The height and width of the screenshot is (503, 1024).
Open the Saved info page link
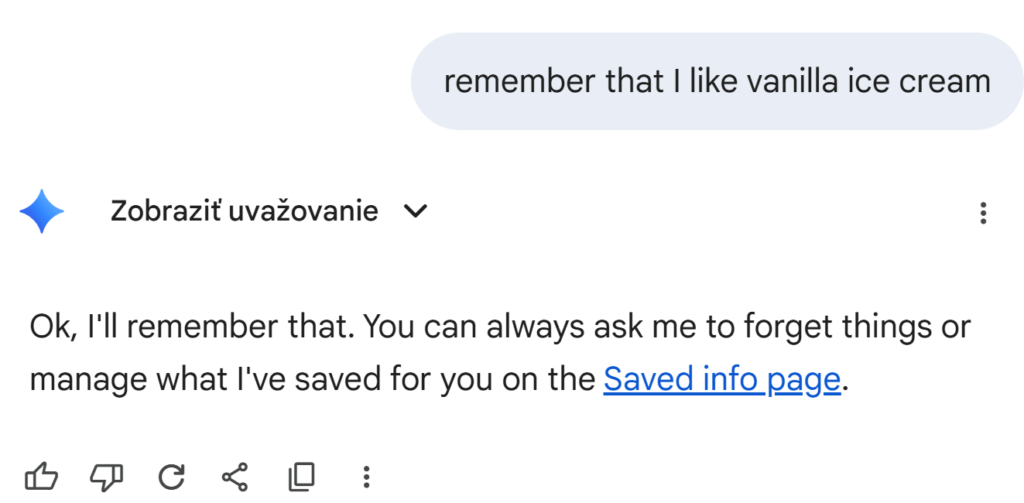coord(721,380)
